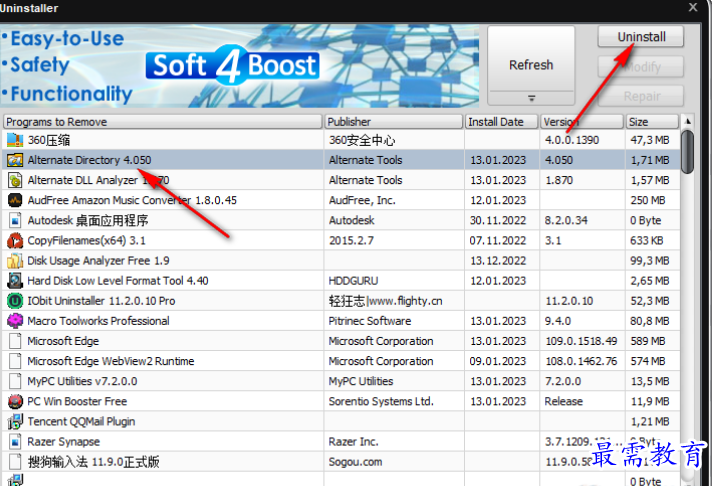The height and width of the screenshot is (486, 713).
Task: Click version cell 109.0.1518.49
Action: (581, 341)
